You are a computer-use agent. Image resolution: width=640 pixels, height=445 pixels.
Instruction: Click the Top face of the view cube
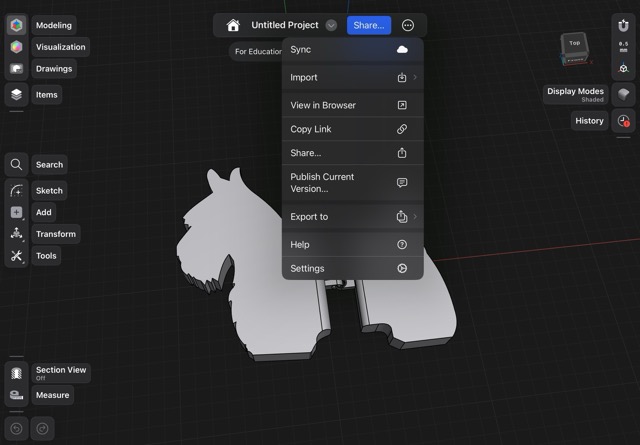(574, 42)
